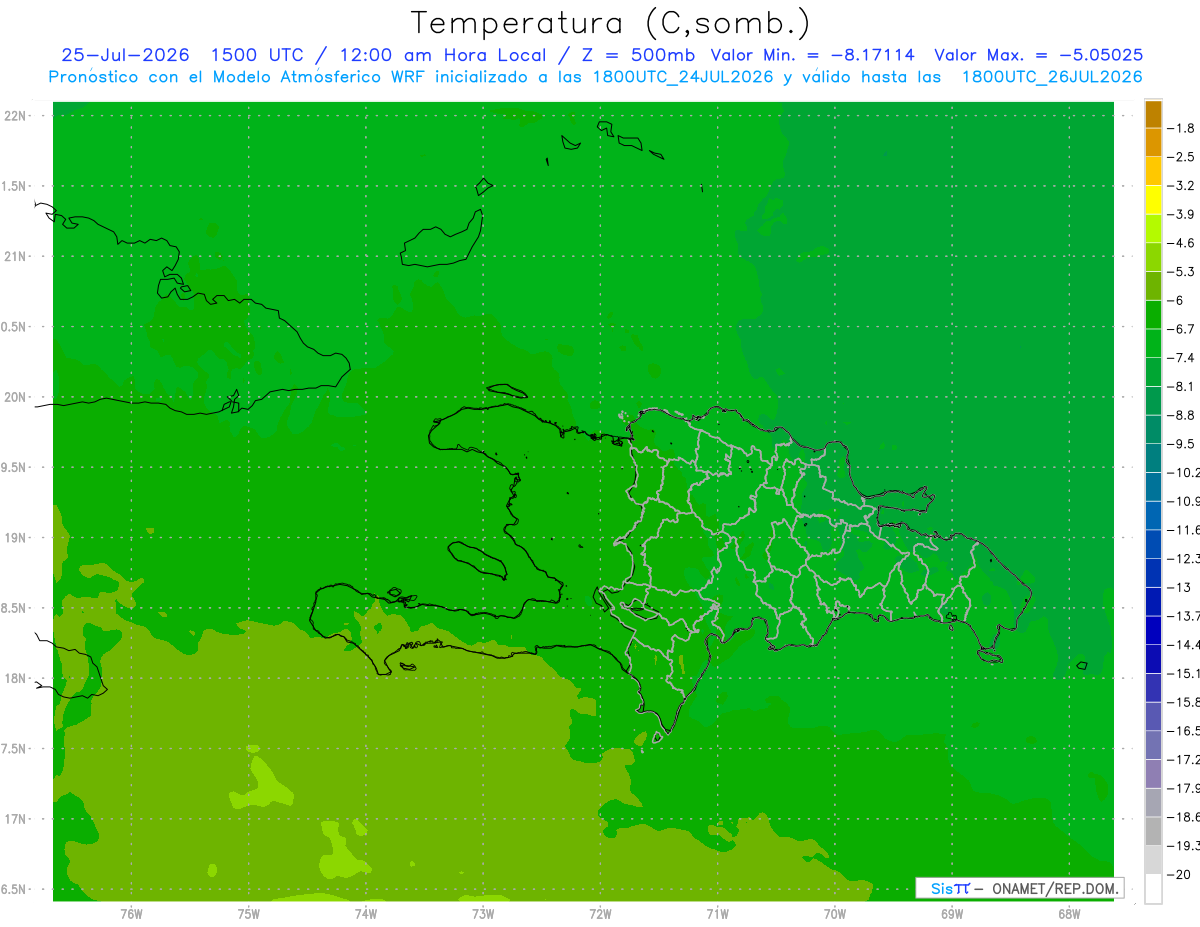Click the 76W longitude label

[131, 914]
